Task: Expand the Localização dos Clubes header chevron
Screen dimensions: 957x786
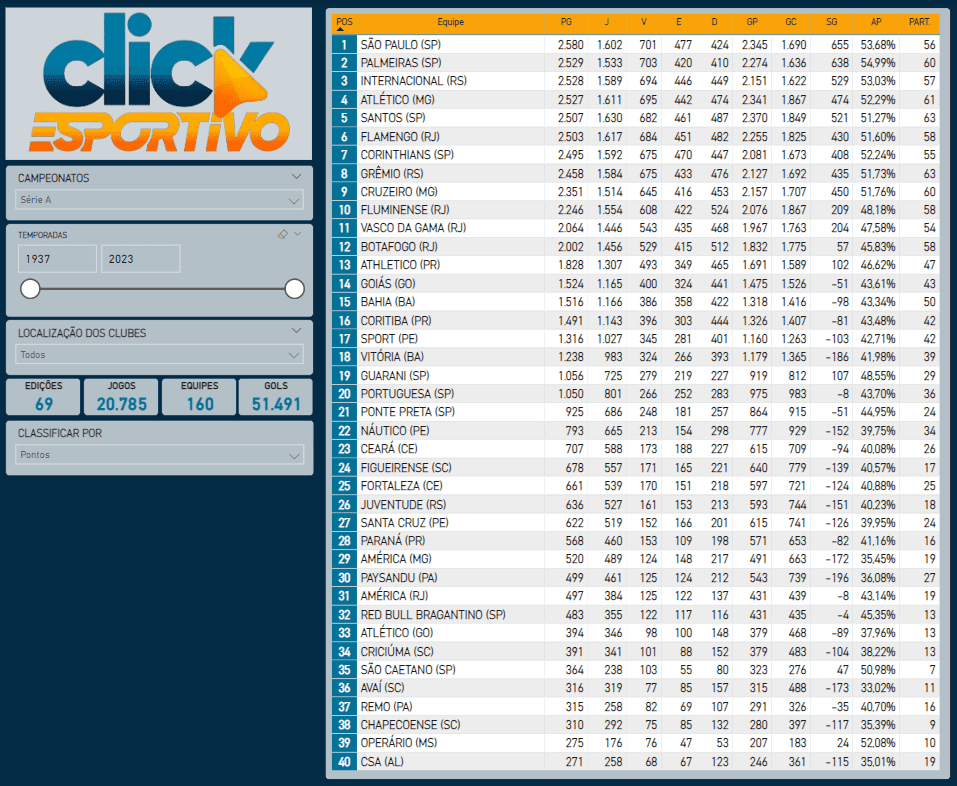Action: coord(296,332)
